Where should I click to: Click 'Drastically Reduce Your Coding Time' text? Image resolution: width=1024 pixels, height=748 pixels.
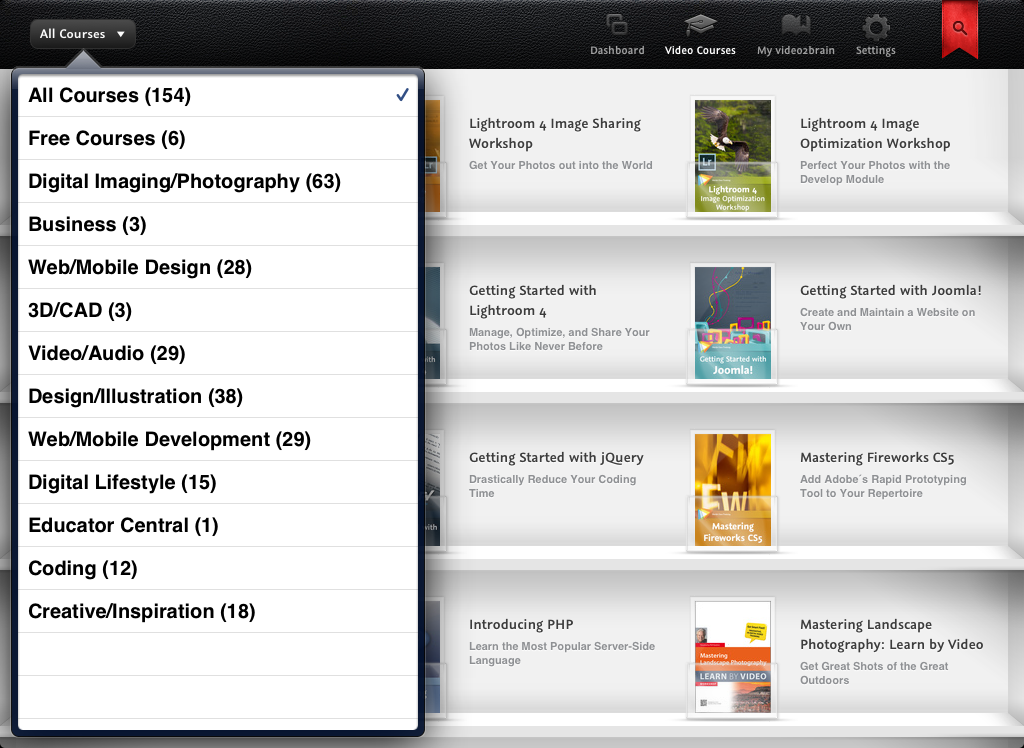[x=552, y=486]
